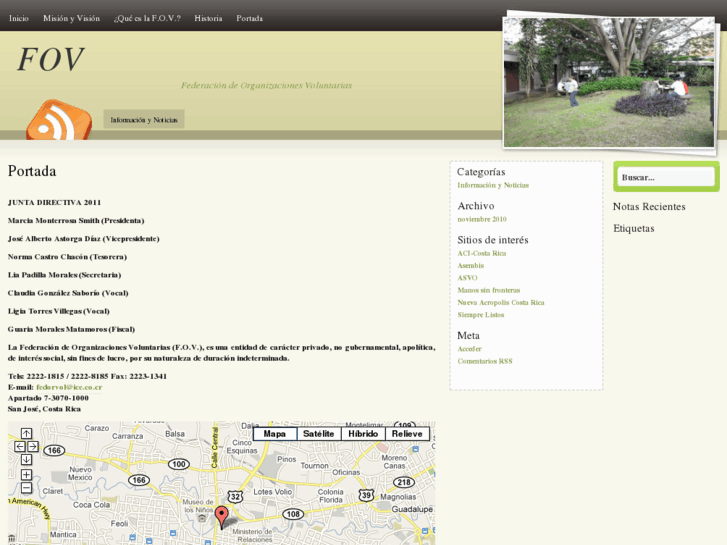Click the orange RSS feed icon

tap(59, 120)
